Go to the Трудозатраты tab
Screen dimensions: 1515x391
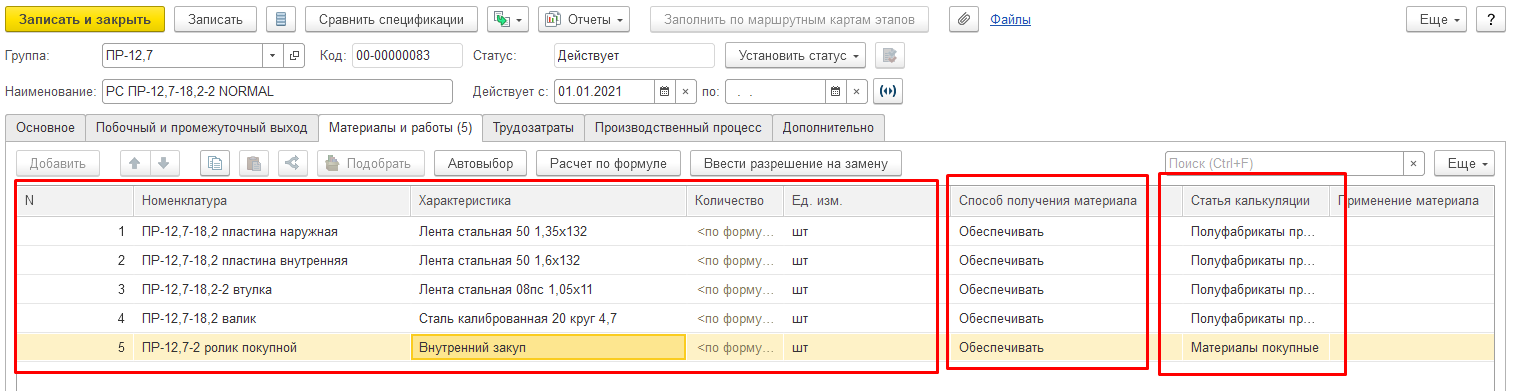pos(532,128)
